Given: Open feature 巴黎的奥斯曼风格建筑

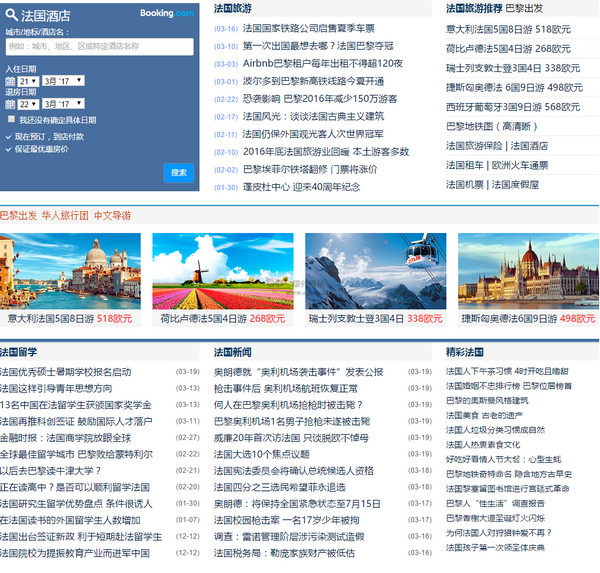Looking at the screenshot, I should [487, 400].
